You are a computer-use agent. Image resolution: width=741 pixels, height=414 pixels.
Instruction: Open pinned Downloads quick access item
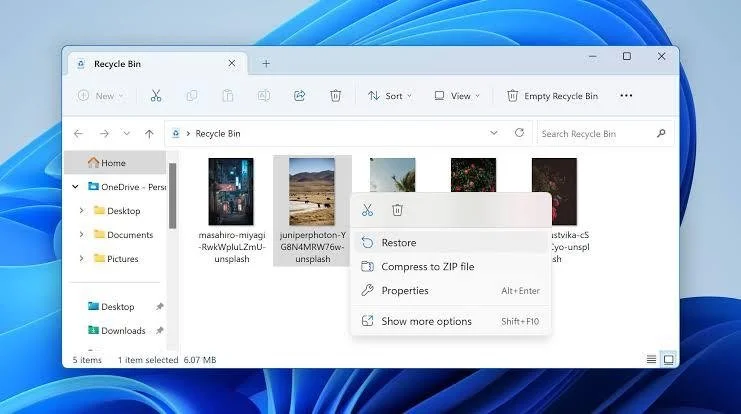click(x=117, y=330)
